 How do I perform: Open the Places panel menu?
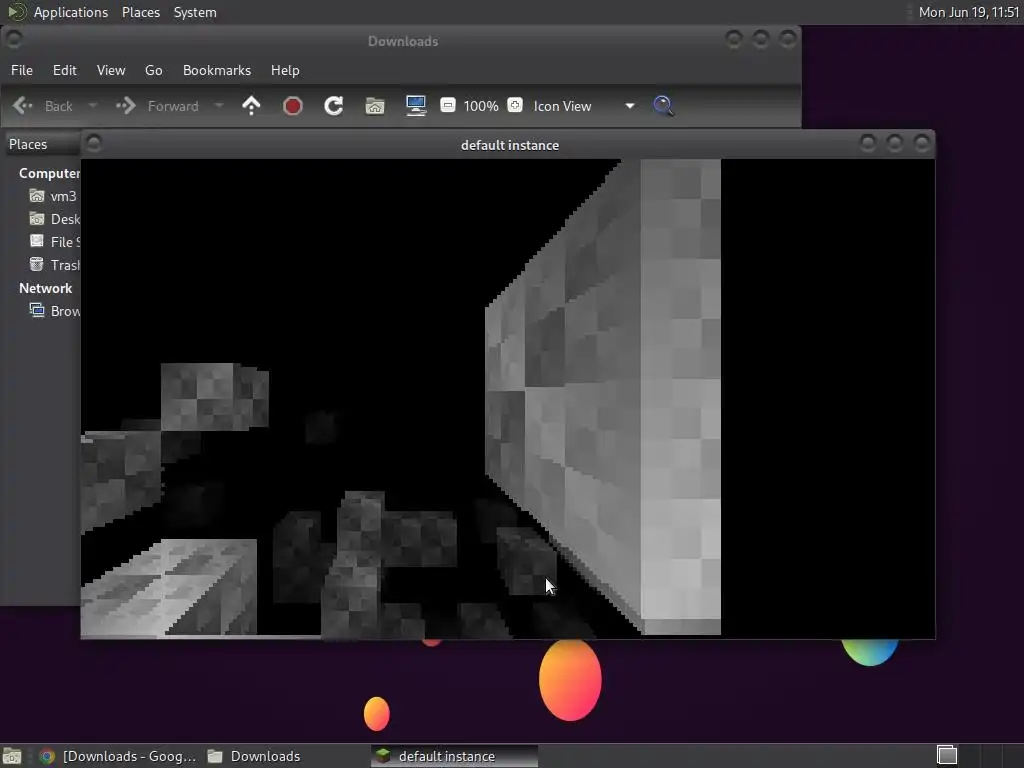pyautogui.click(x=141, y=12)
